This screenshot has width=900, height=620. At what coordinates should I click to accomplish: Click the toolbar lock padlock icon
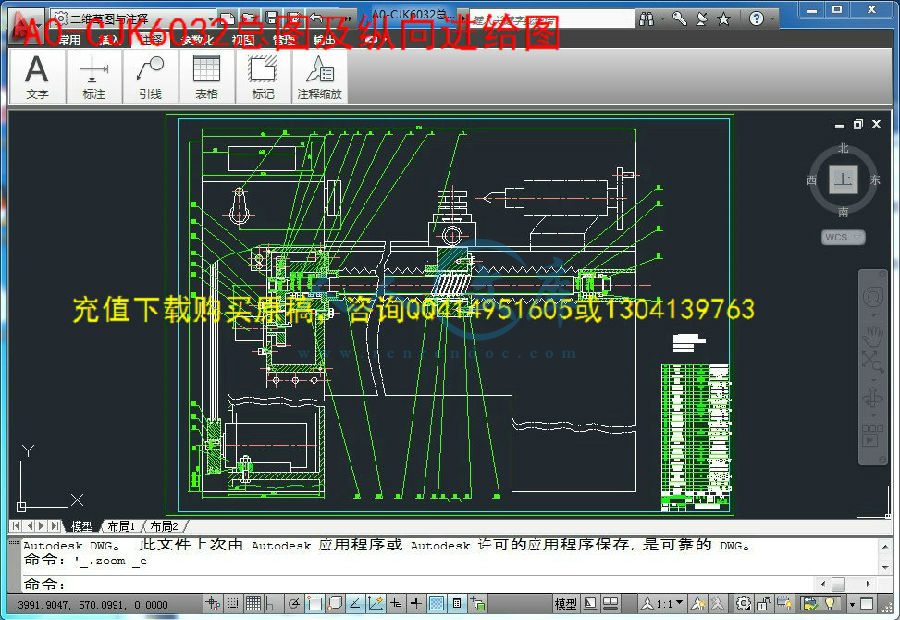[x=764, y=603]
